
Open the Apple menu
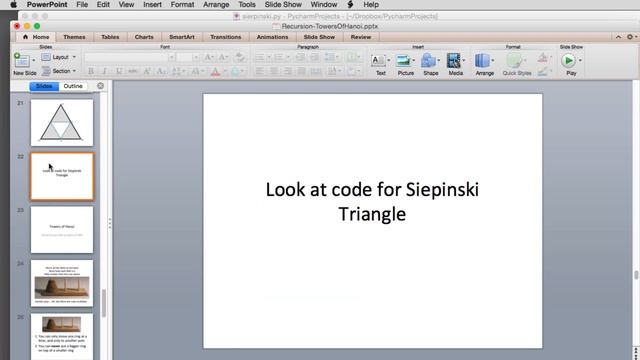13,4
